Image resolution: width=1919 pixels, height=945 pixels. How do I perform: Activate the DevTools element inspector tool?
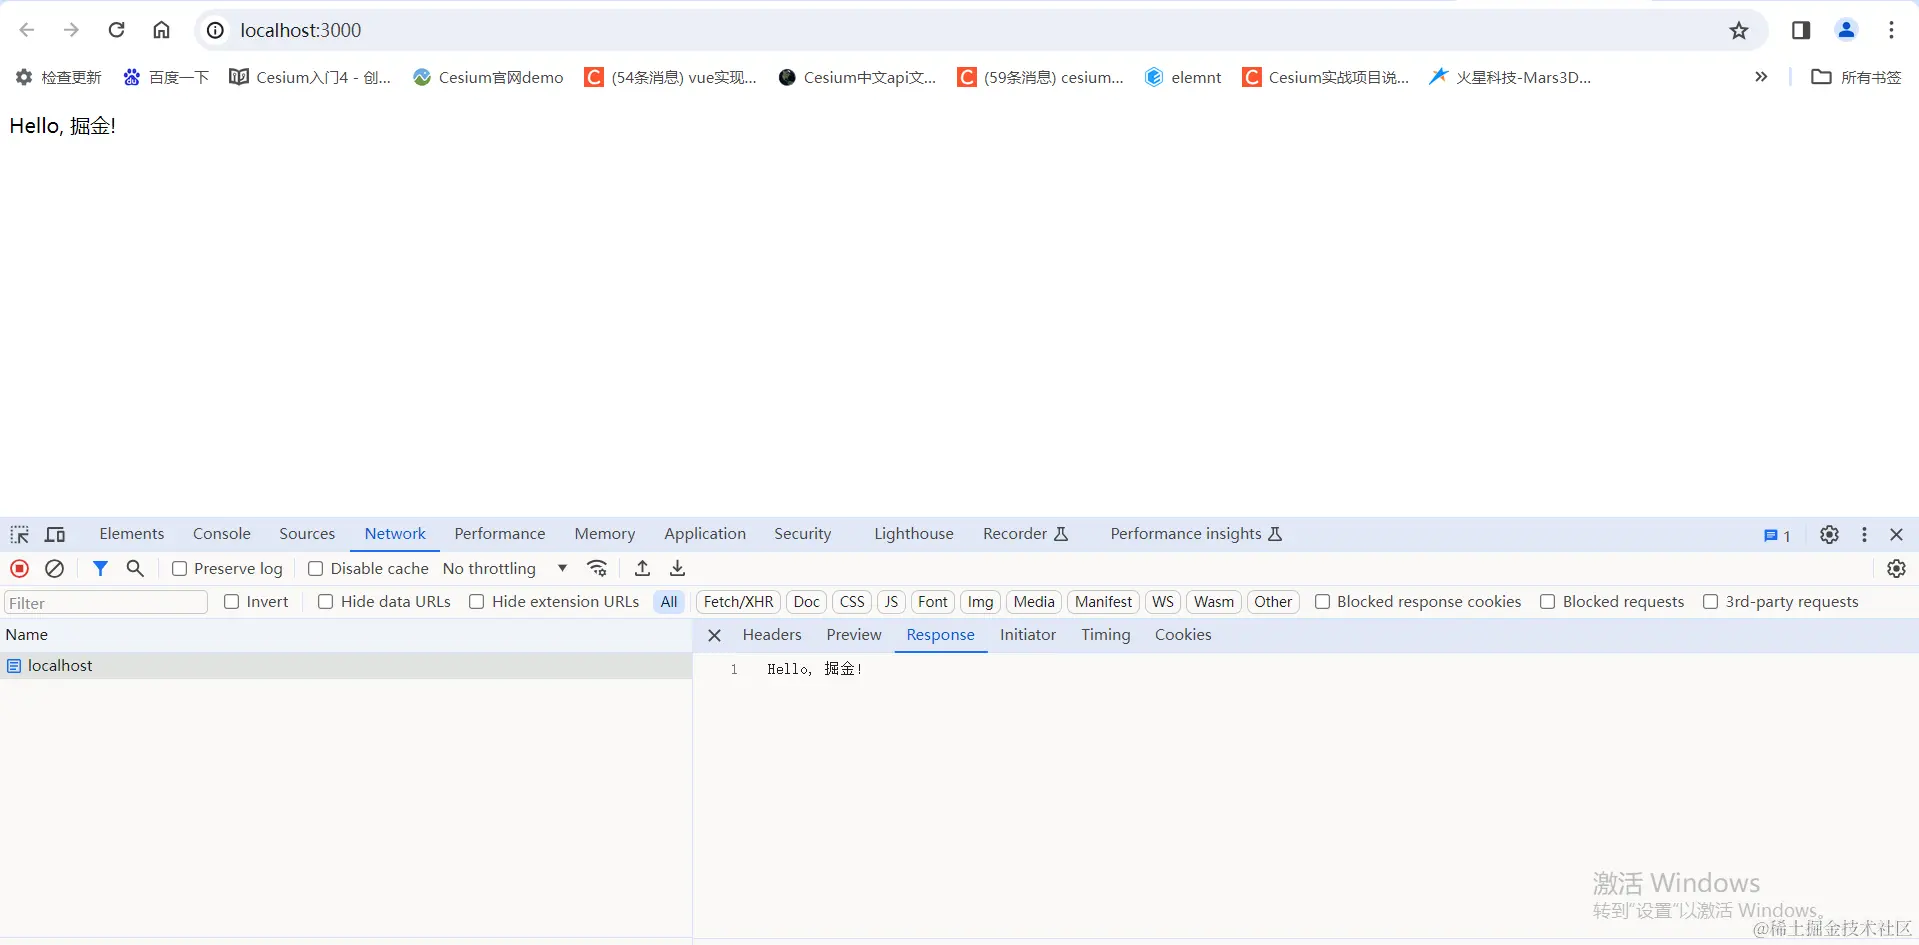(20, 534)
